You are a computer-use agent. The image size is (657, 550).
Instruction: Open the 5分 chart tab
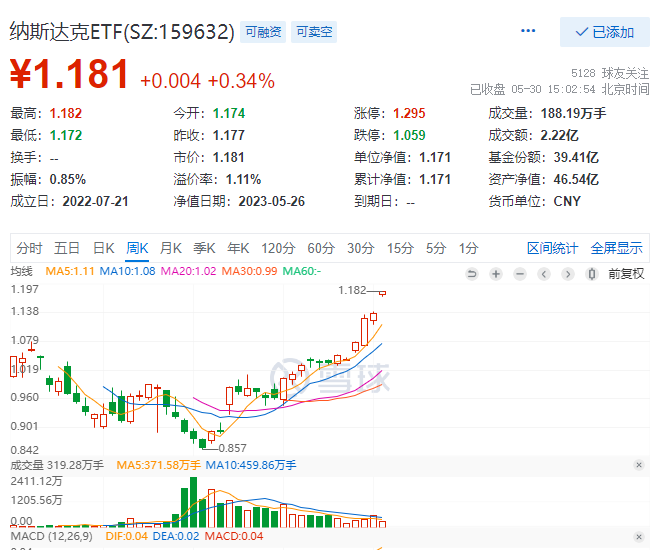click(436, 248)
